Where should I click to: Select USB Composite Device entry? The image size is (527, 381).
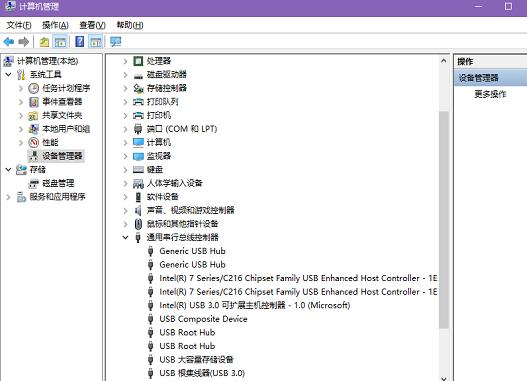(x=203, y=319)
